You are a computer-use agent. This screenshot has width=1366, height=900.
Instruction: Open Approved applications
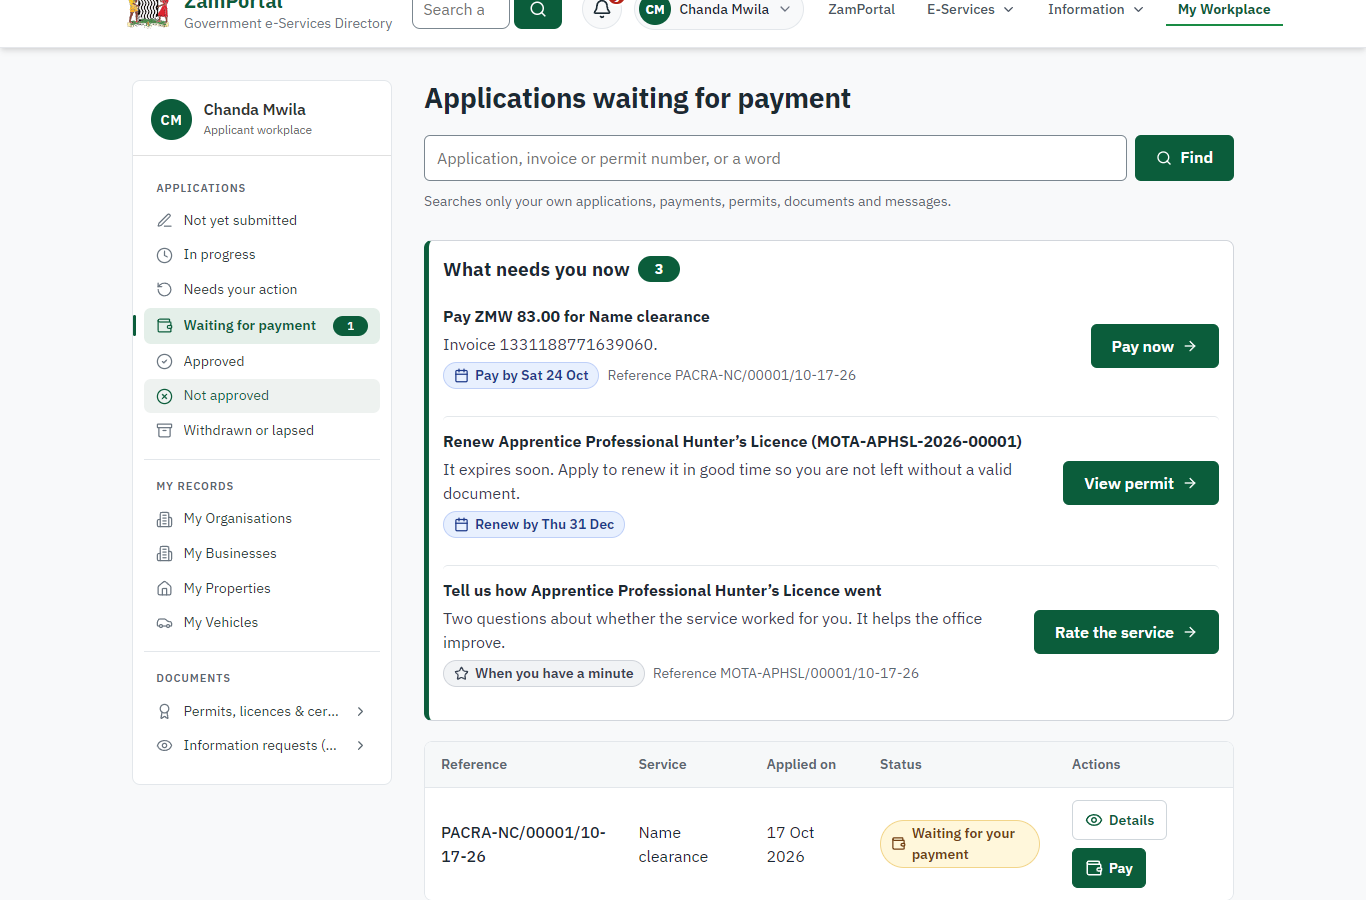[x=262, y=361]
